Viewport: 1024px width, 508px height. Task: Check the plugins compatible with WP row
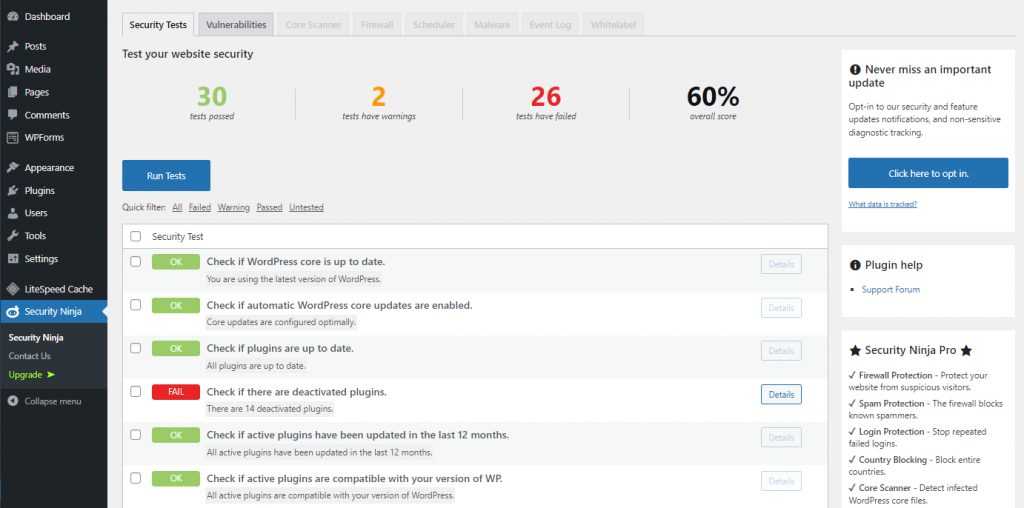tap(135, 478)
